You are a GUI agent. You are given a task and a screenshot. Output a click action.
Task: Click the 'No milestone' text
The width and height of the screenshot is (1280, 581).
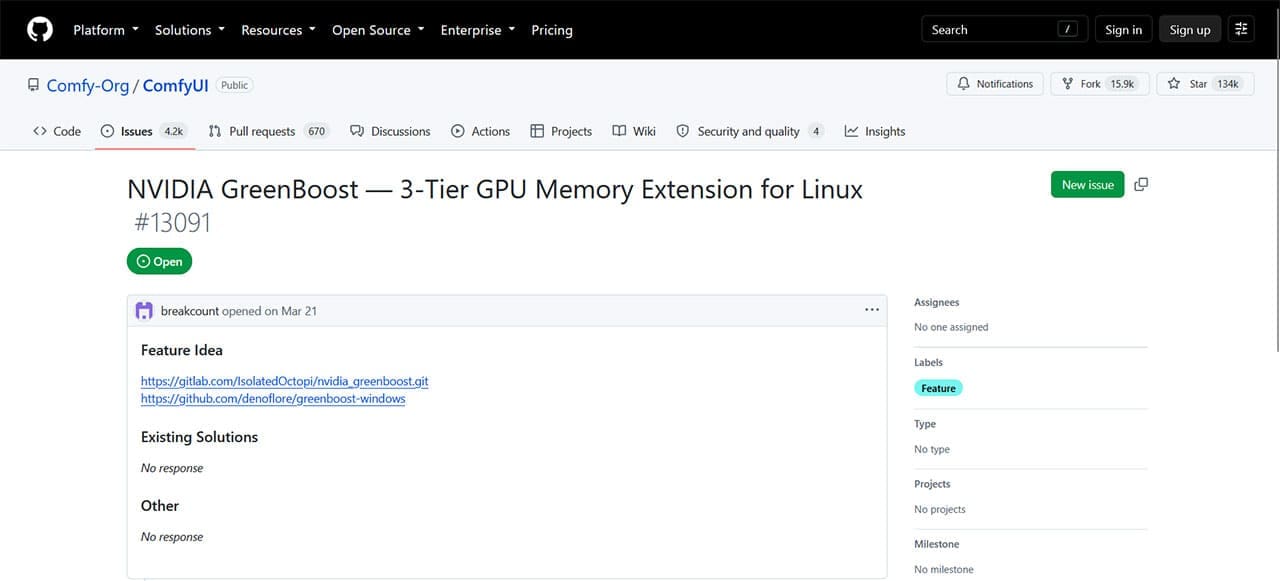pyautogui.click(x=944, y=569)
